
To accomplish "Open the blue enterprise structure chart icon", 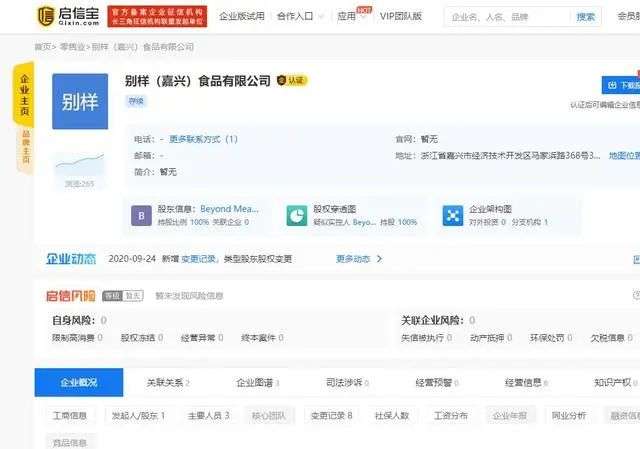I will tap(453, 216).
